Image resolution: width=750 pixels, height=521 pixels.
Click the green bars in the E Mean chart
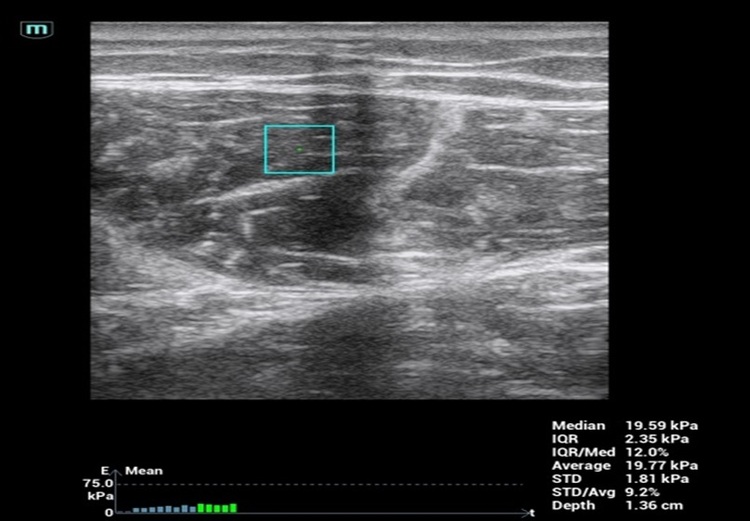point(217,508)
